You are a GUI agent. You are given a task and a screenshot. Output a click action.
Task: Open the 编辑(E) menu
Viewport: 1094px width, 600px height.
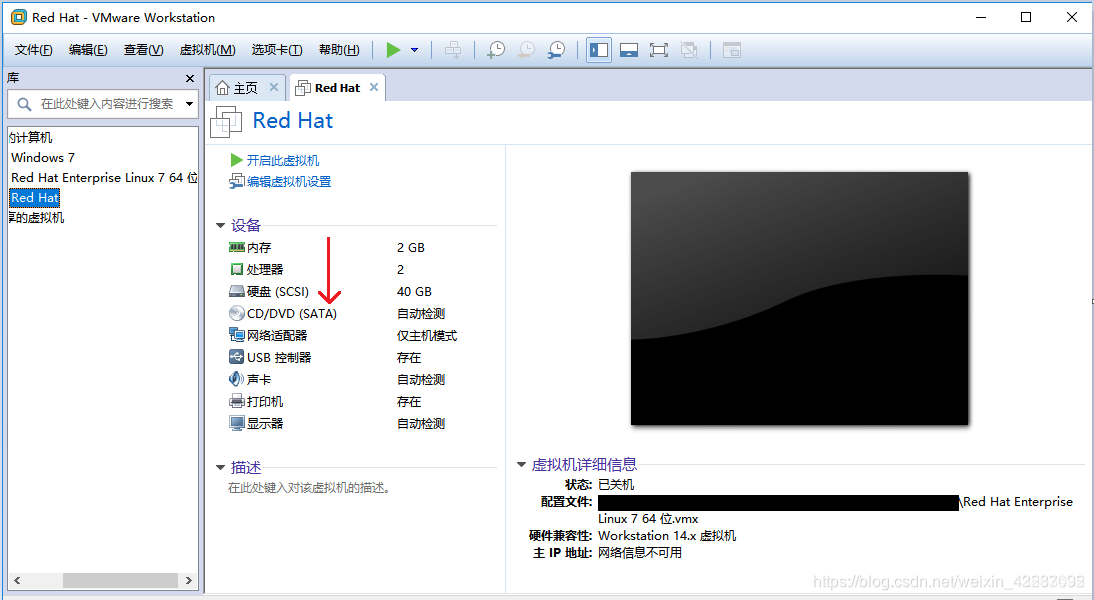[88, 50]
